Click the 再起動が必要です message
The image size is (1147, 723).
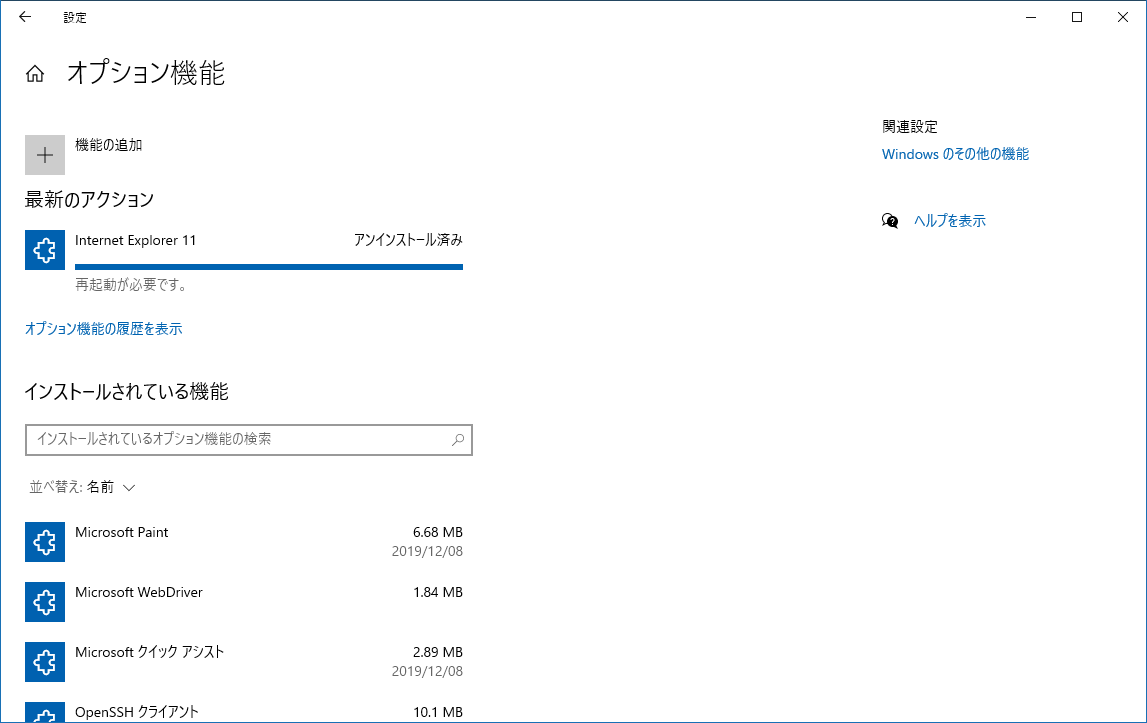click(131, 285)
